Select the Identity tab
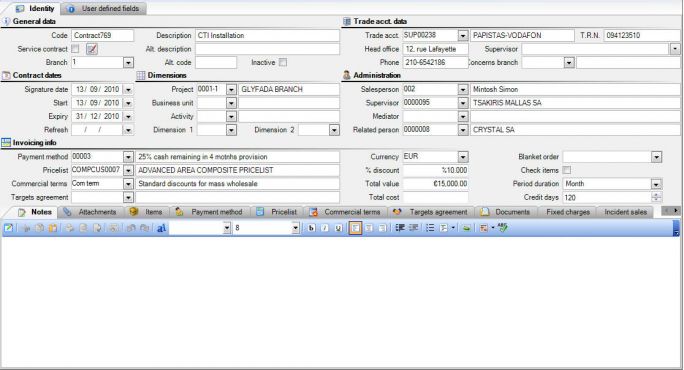The image size is (684, 370). (35, 8)
